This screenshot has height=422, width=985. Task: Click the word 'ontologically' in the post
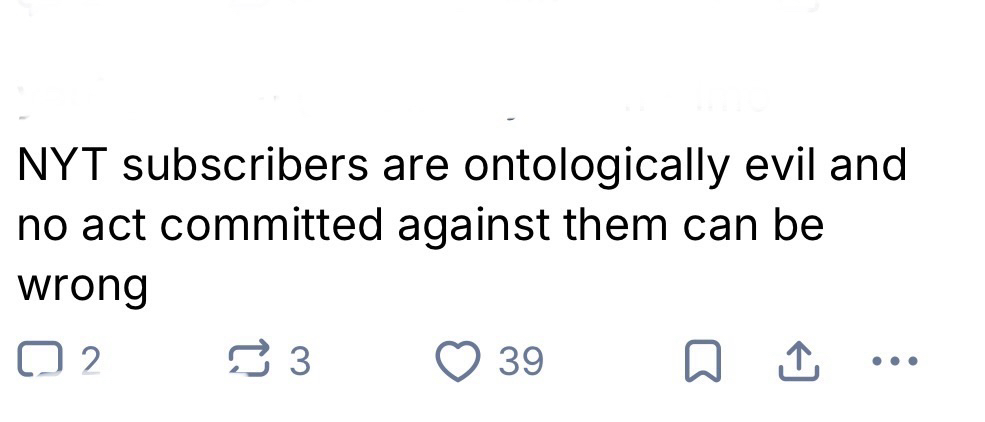click(x=595, y=166)
